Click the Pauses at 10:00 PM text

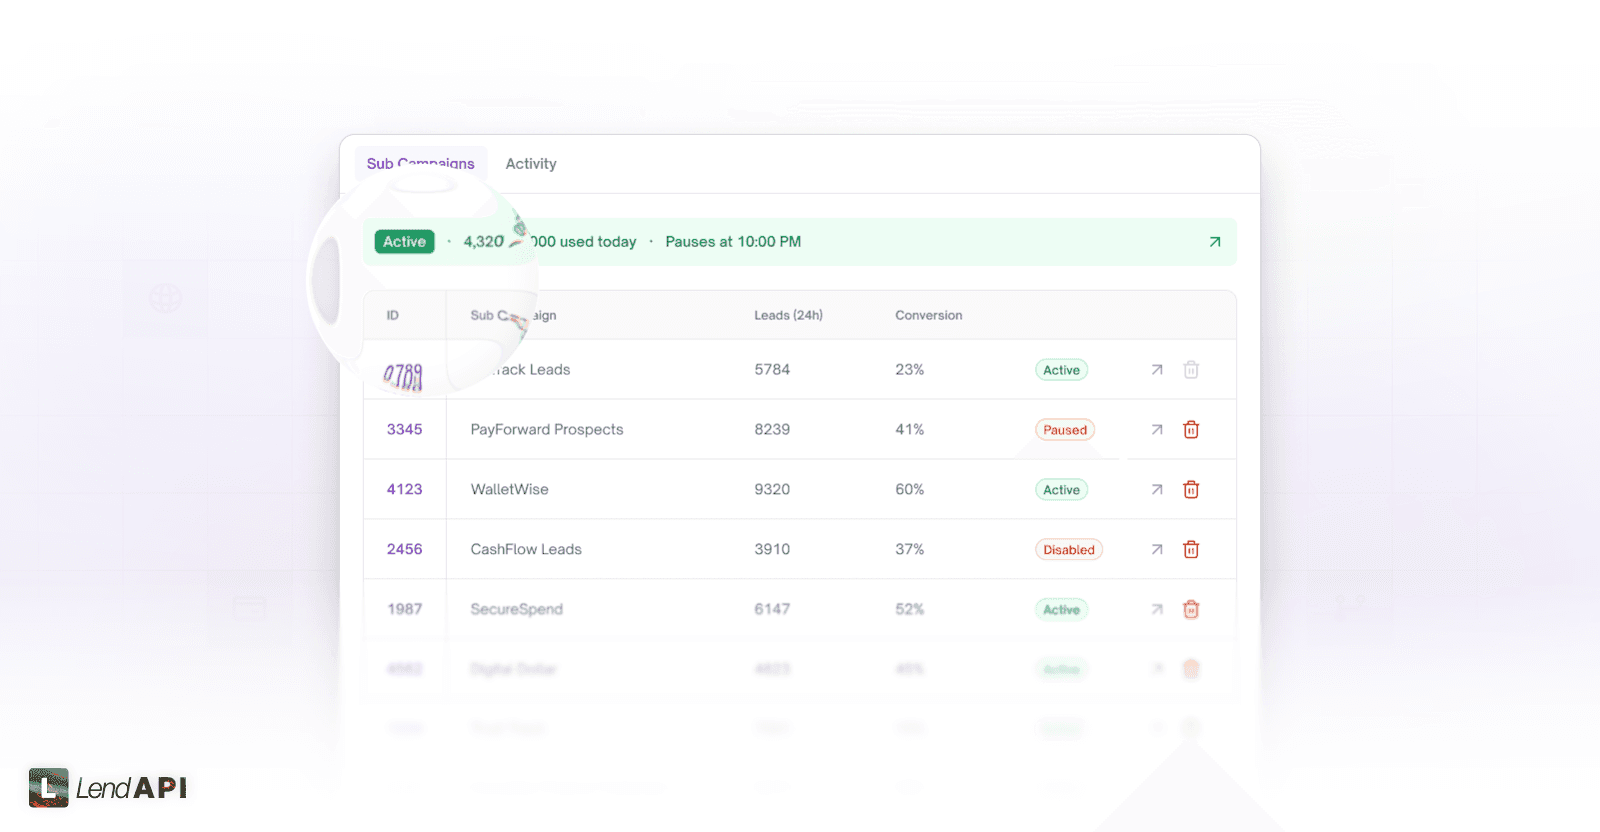733,242
